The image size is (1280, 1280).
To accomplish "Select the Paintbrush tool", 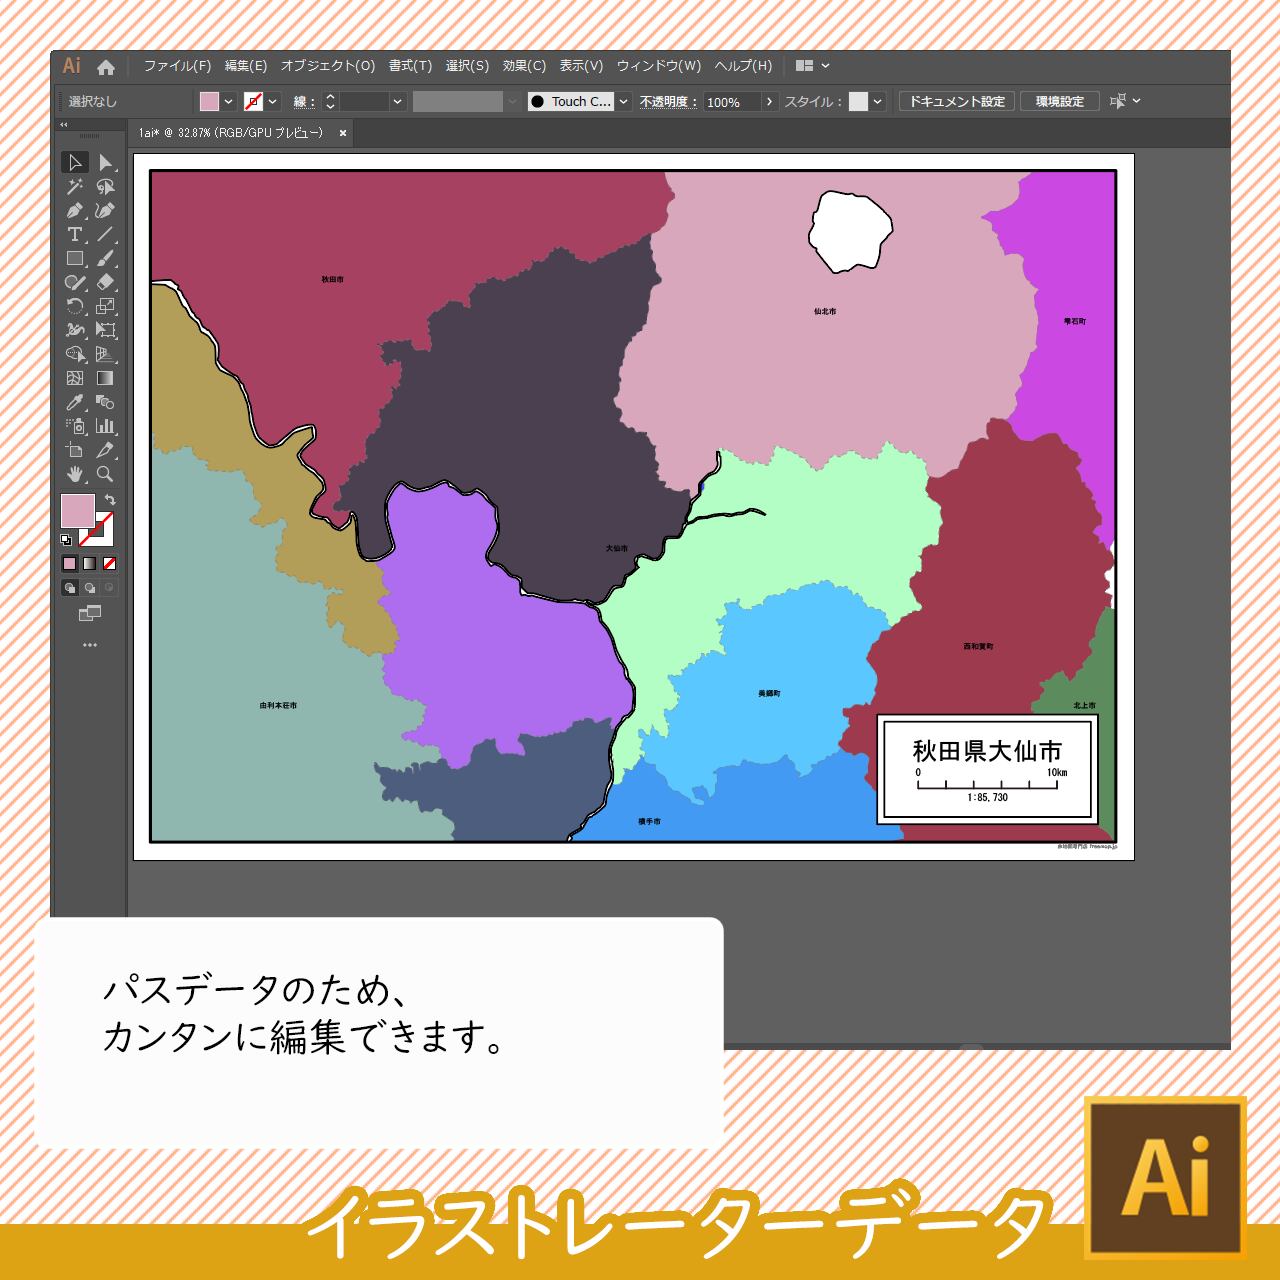I will [x=105, y=258].
